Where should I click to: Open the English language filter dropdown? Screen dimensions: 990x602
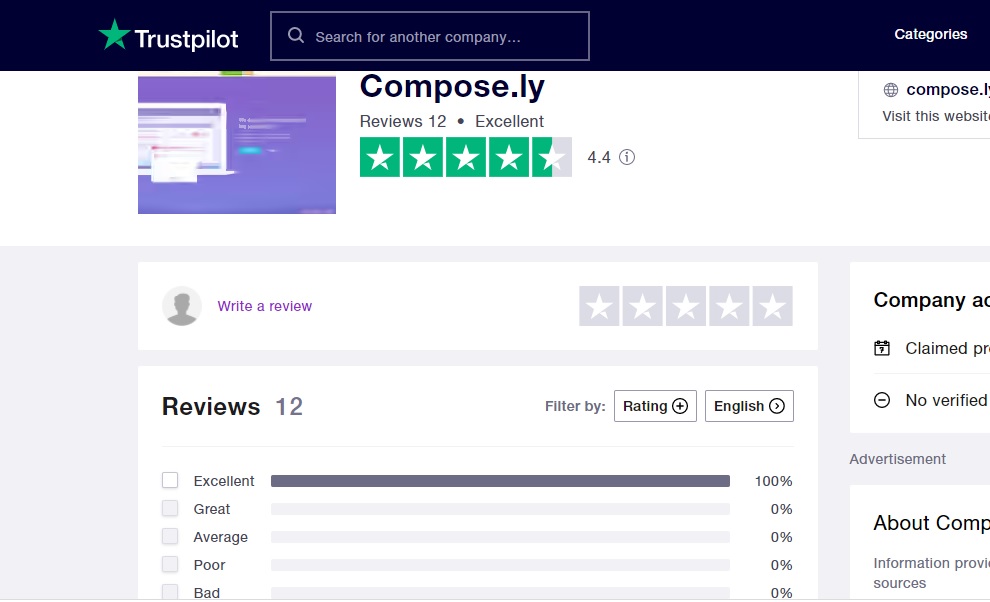pos(749,406)
